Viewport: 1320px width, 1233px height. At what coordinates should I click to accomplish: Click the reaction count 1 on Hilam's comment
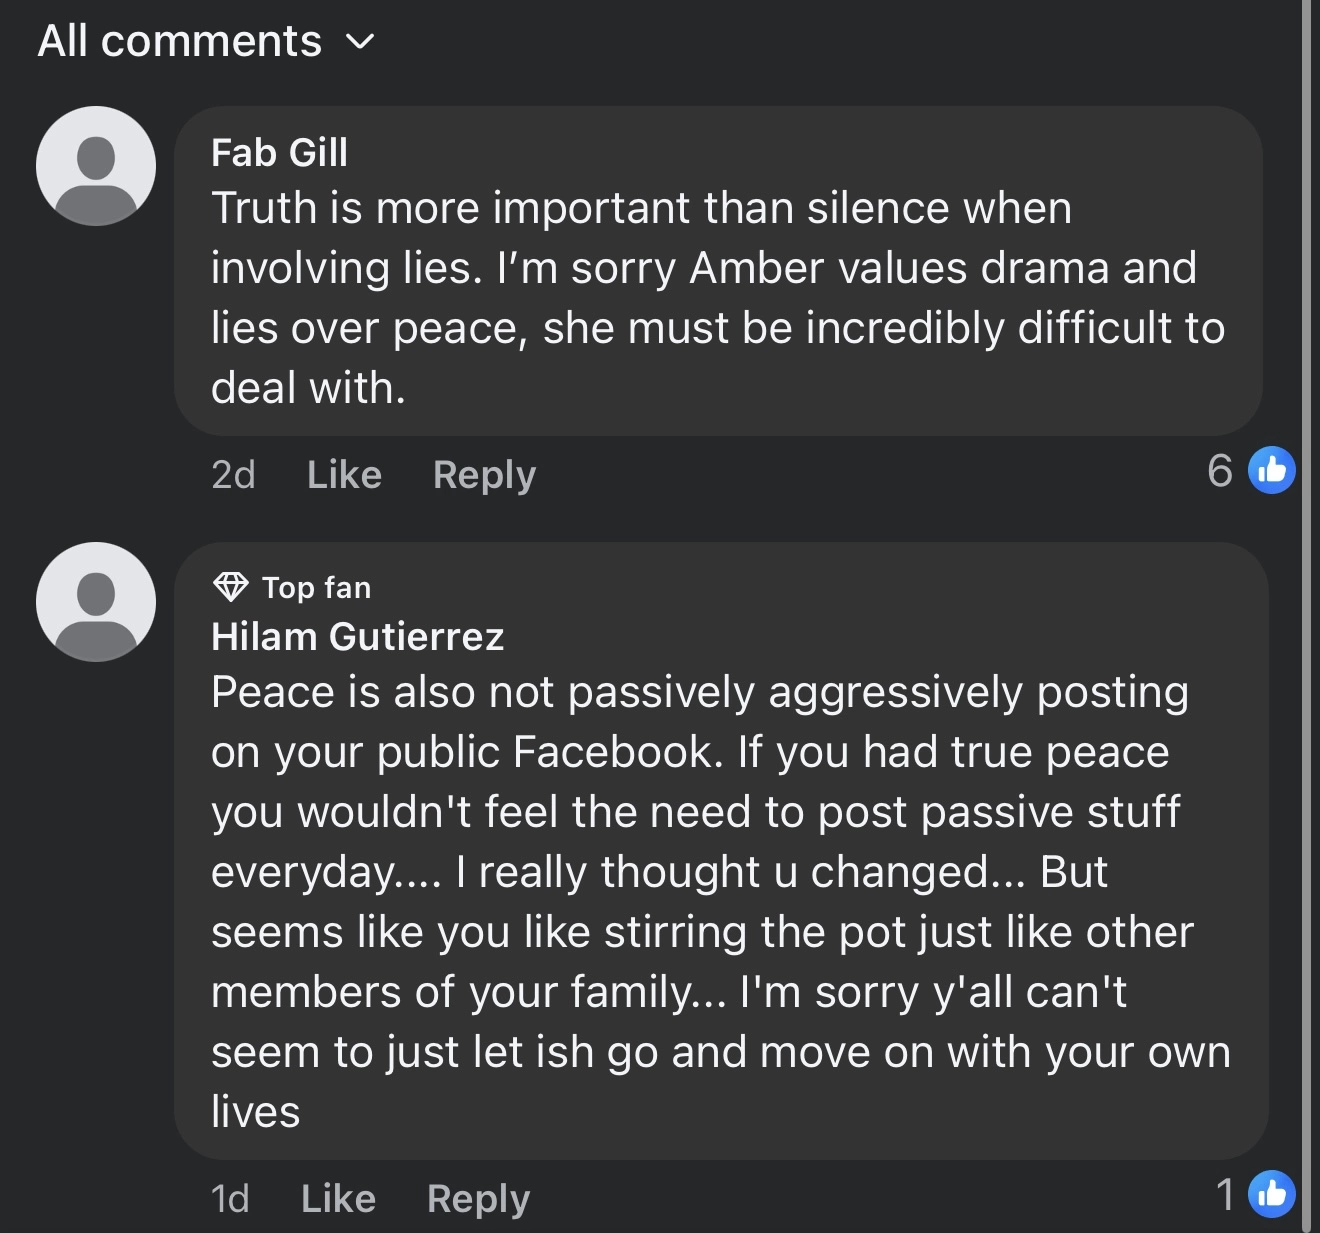click(1225, 1194)
